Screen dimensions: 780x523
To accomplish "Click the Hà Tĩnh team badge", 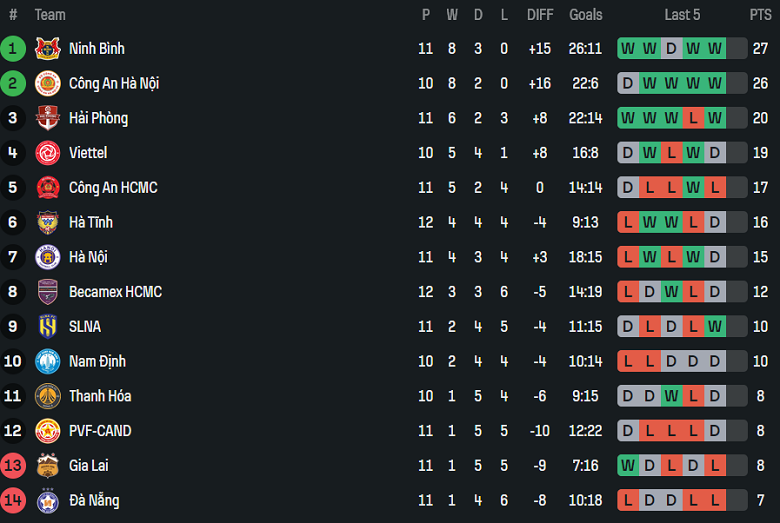I will tap(47, 222).
